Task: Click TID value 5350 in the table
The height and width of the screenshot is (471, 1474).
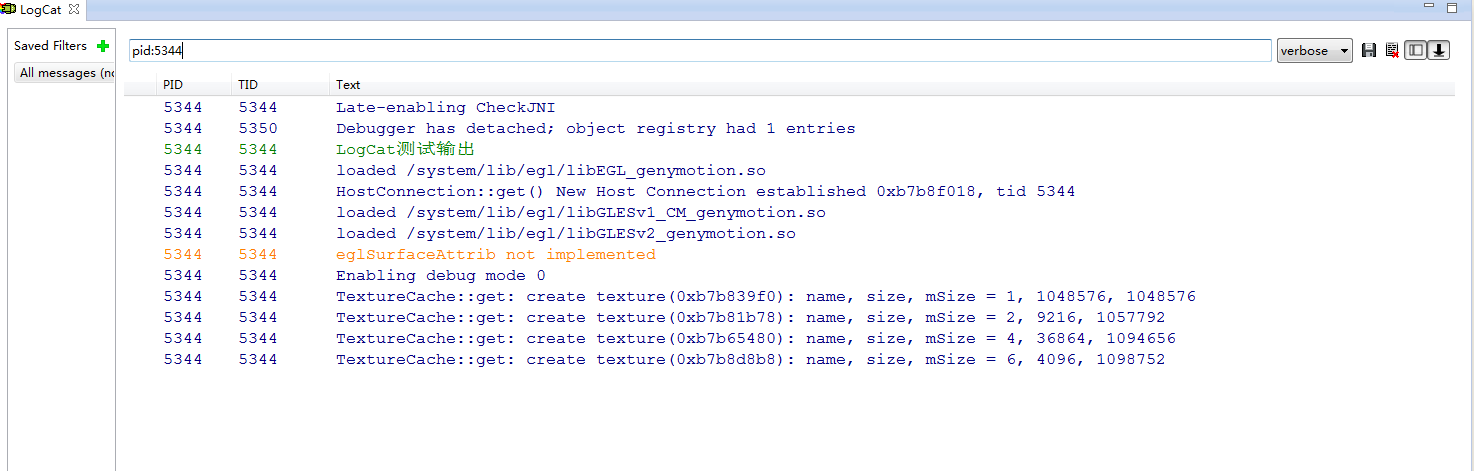Action: 258,129
